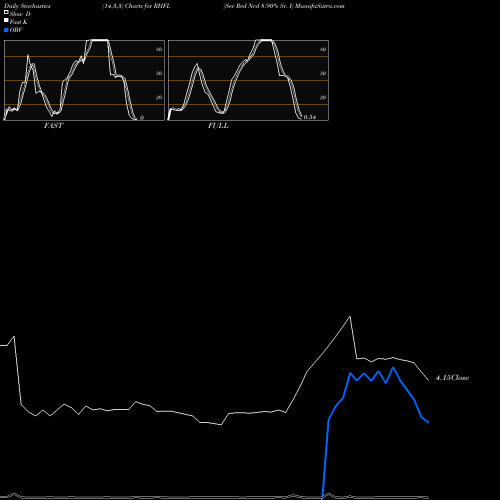
Task: Click the 50 level label in FAST chart
Action: tap(159, 73)
